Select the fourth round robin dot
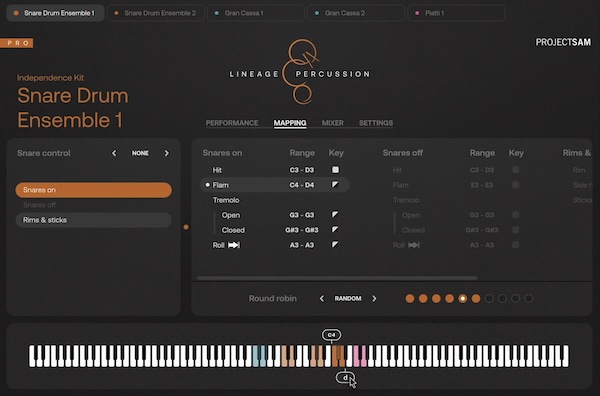Image resolution: width=600 pixels, height=396 pixels. point(450,298)
